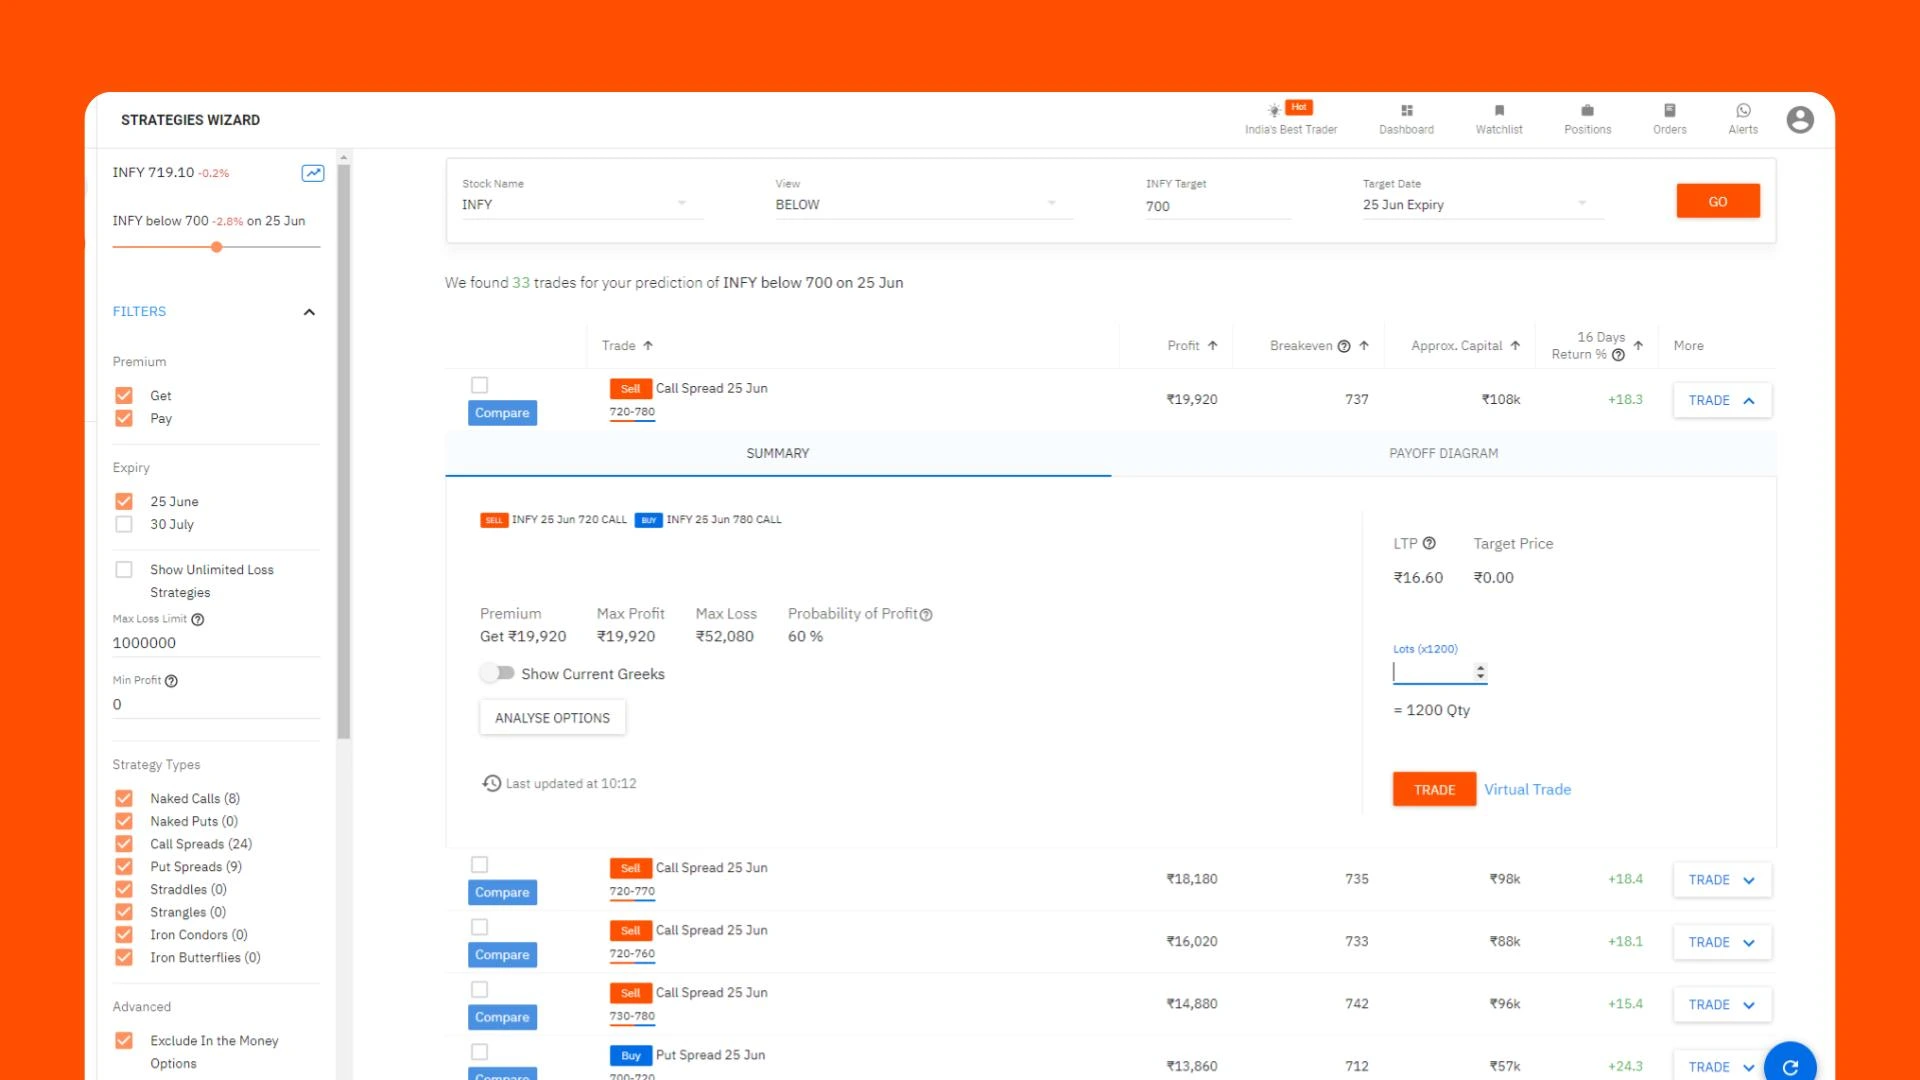Open WhatsApp Alerts icon

(1743, 111)
